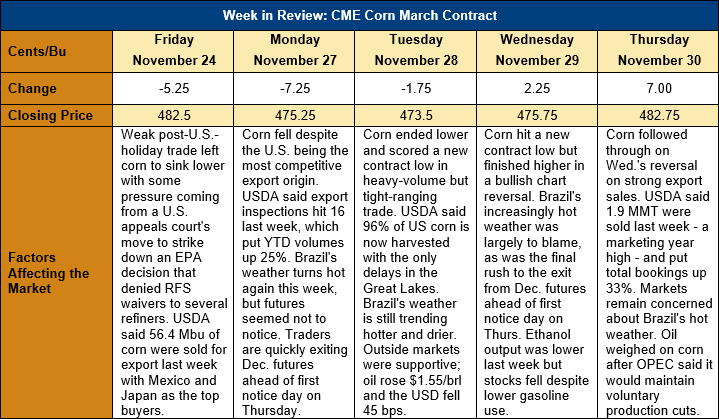
Task: Select the 'Cents/Bu' header cell
Action: coord(56,51)
